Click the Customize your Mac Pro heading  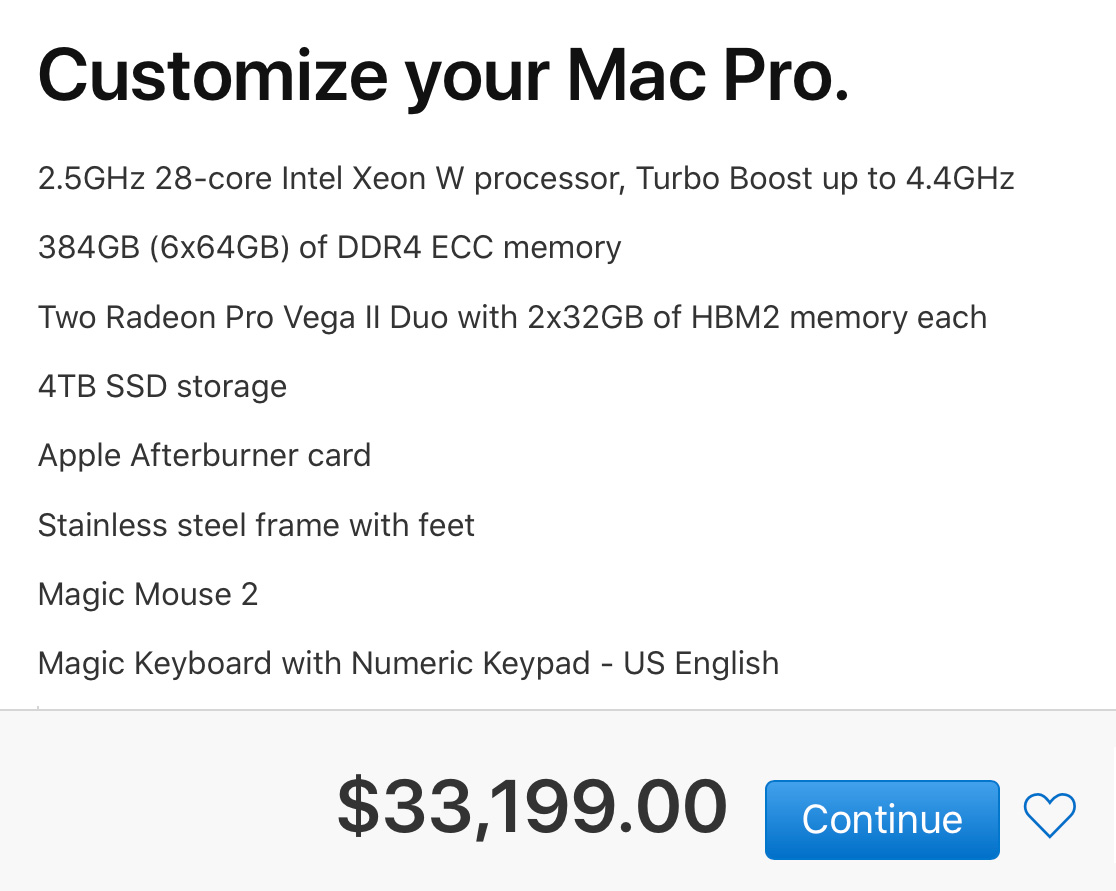(x=443, y=76)
